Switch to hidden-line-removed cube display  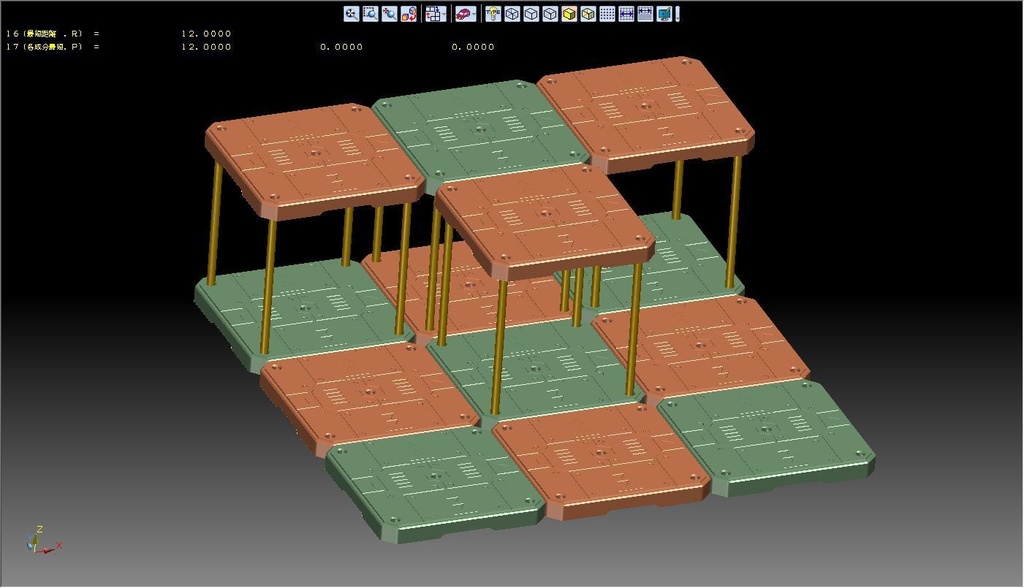[531, 14]
